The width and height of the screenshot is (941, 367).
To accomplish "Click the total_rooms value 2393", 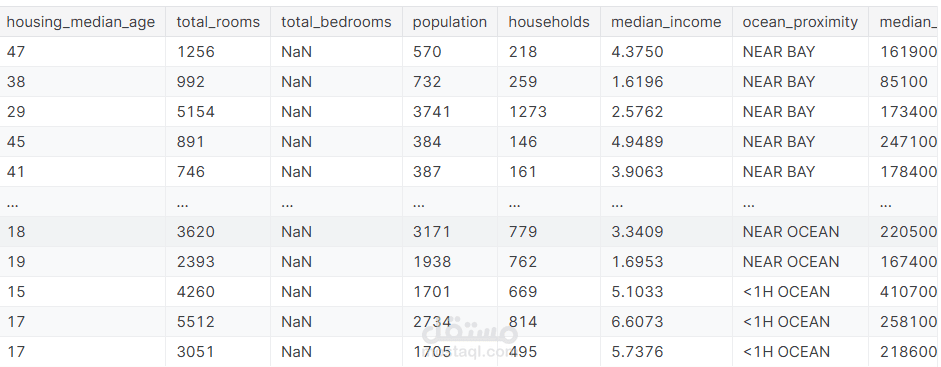I will (x=195, y=262).
